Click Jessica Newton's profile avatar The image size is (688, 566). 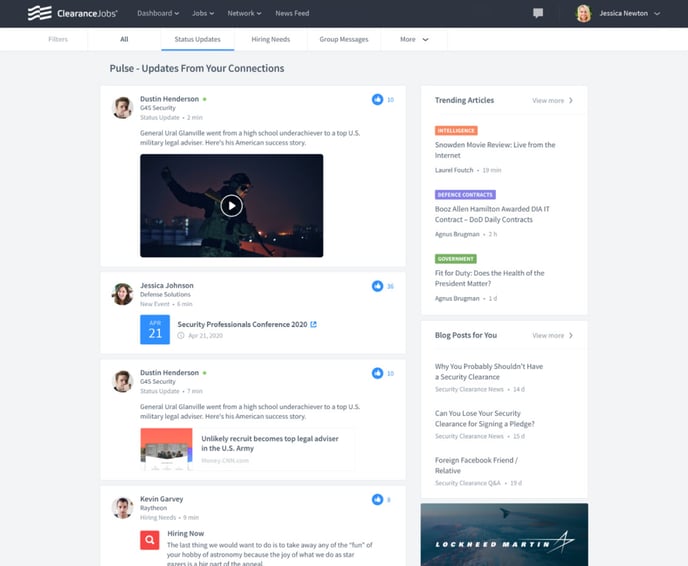[584, 13]
